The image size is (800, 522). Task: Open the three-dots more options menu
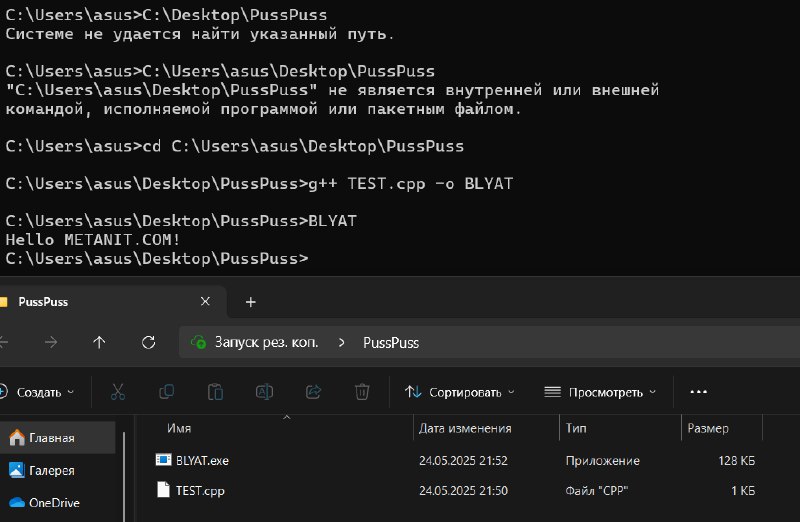point(698,392)
